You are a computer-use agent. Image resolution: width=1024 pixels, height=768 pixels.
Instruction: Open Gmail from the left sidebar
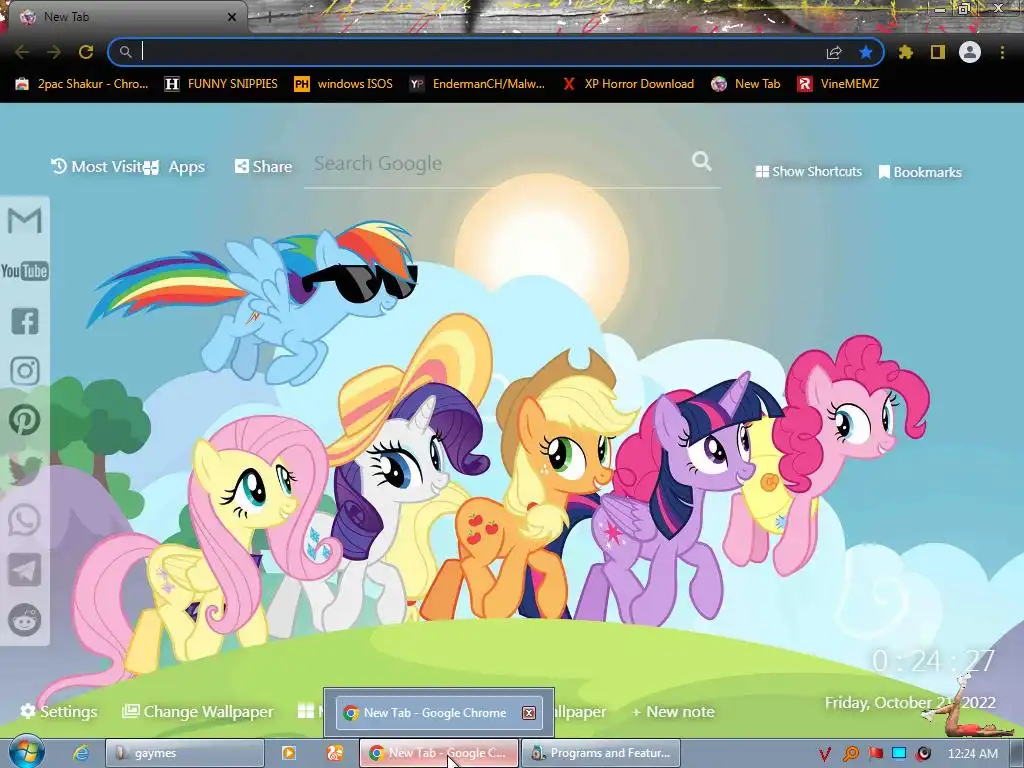25,221
